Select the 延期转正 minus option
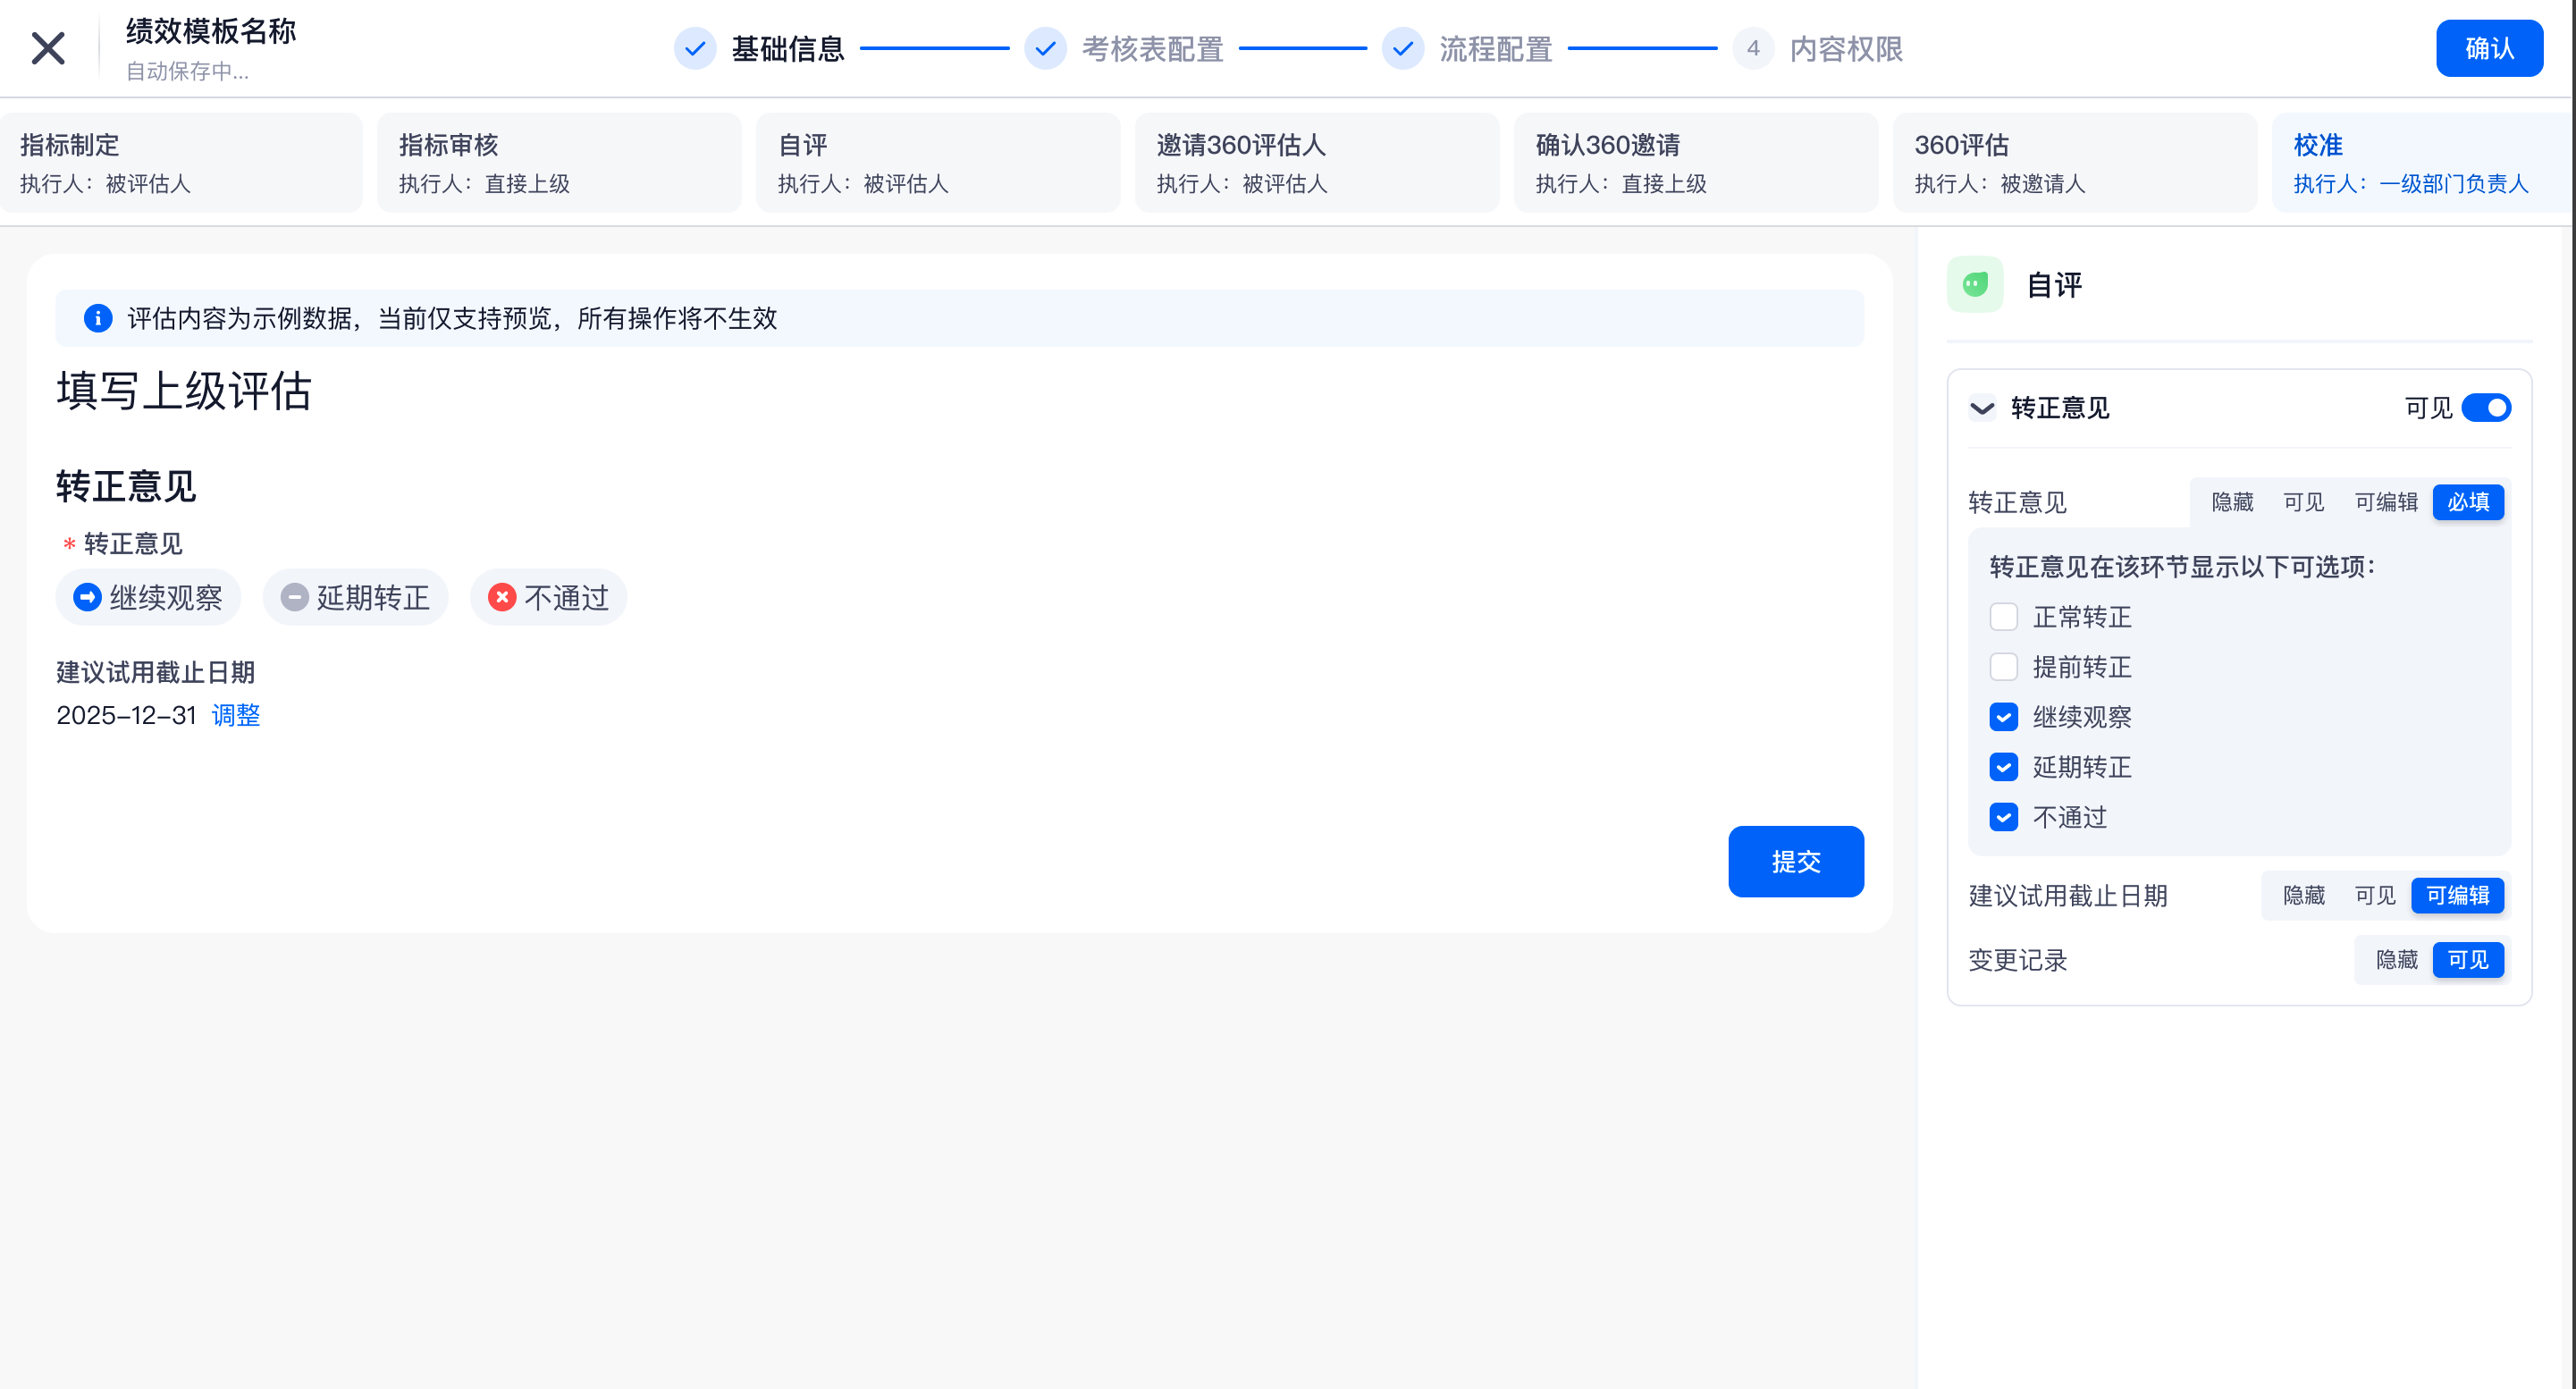 355,598
